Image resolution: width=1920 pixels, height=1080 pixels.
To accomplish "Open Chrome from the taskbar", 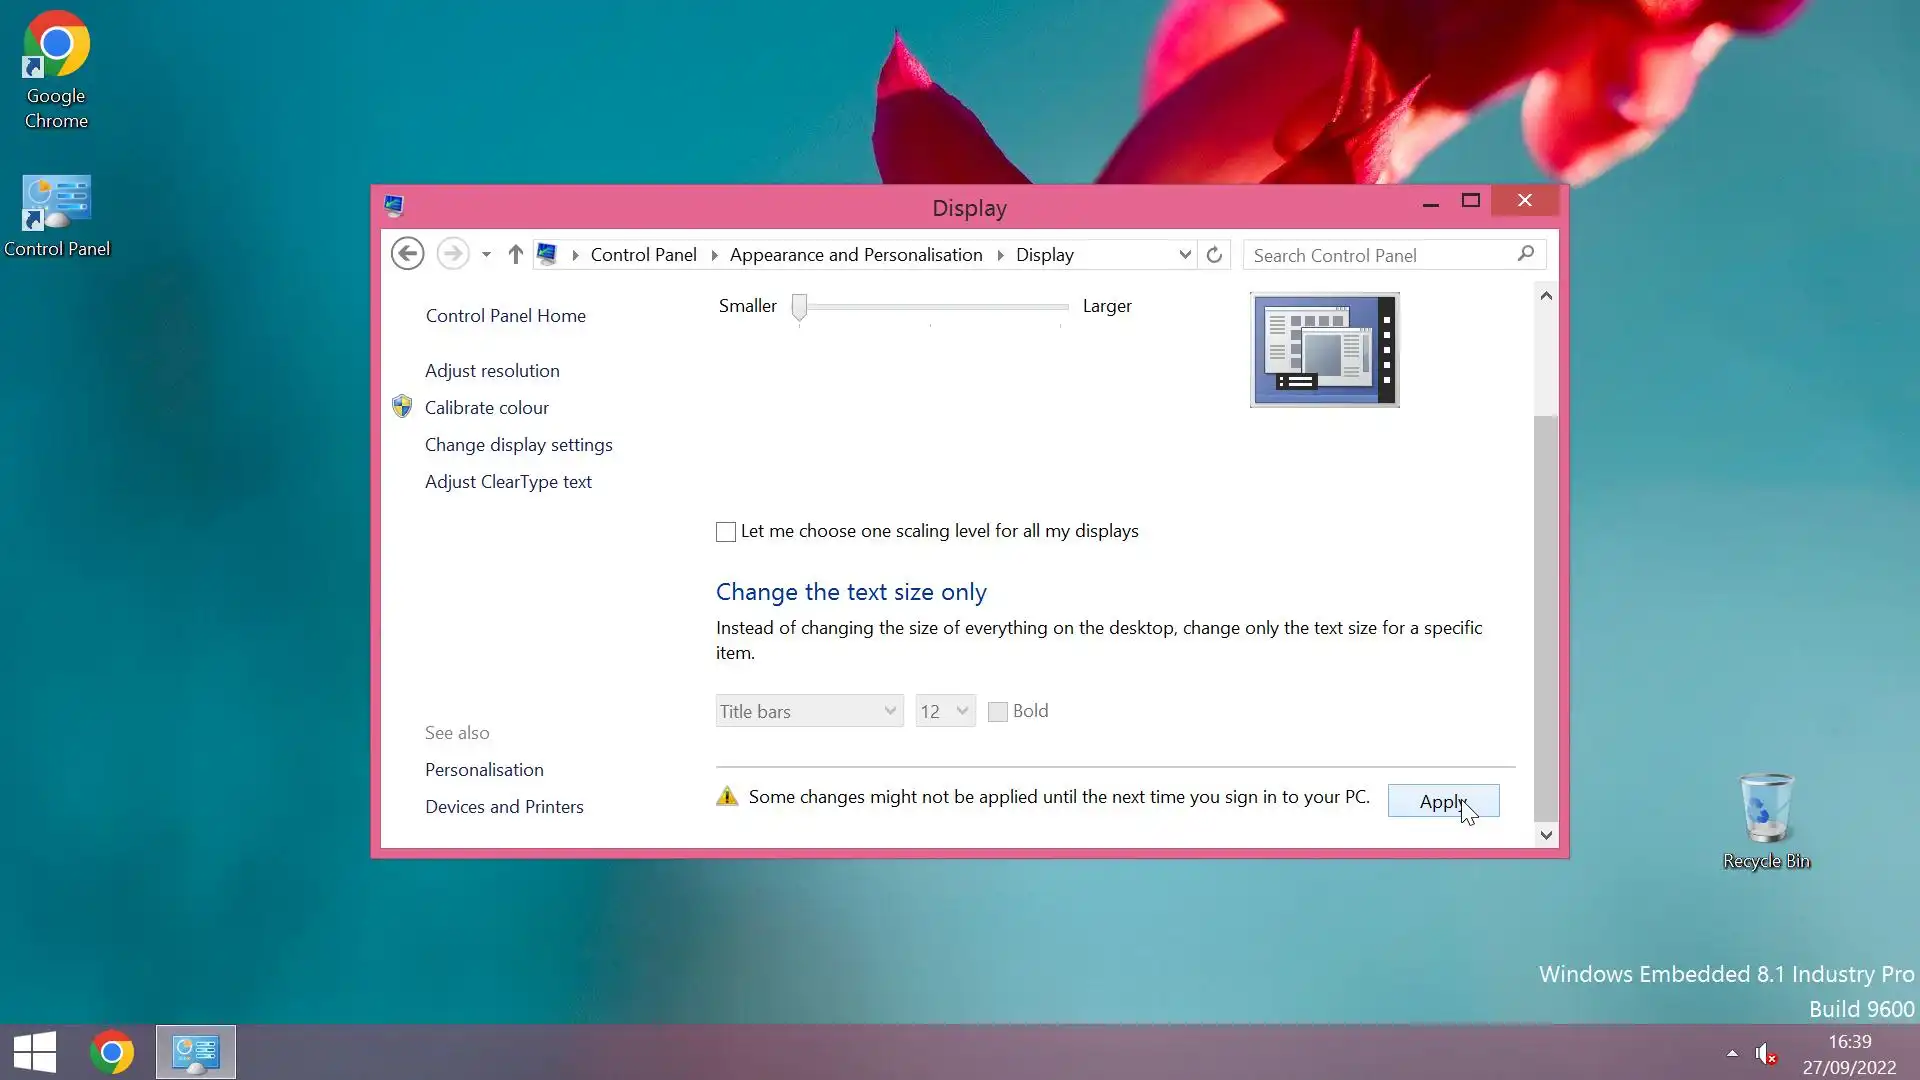I will pyautogui.click(x=112, y=1052).
